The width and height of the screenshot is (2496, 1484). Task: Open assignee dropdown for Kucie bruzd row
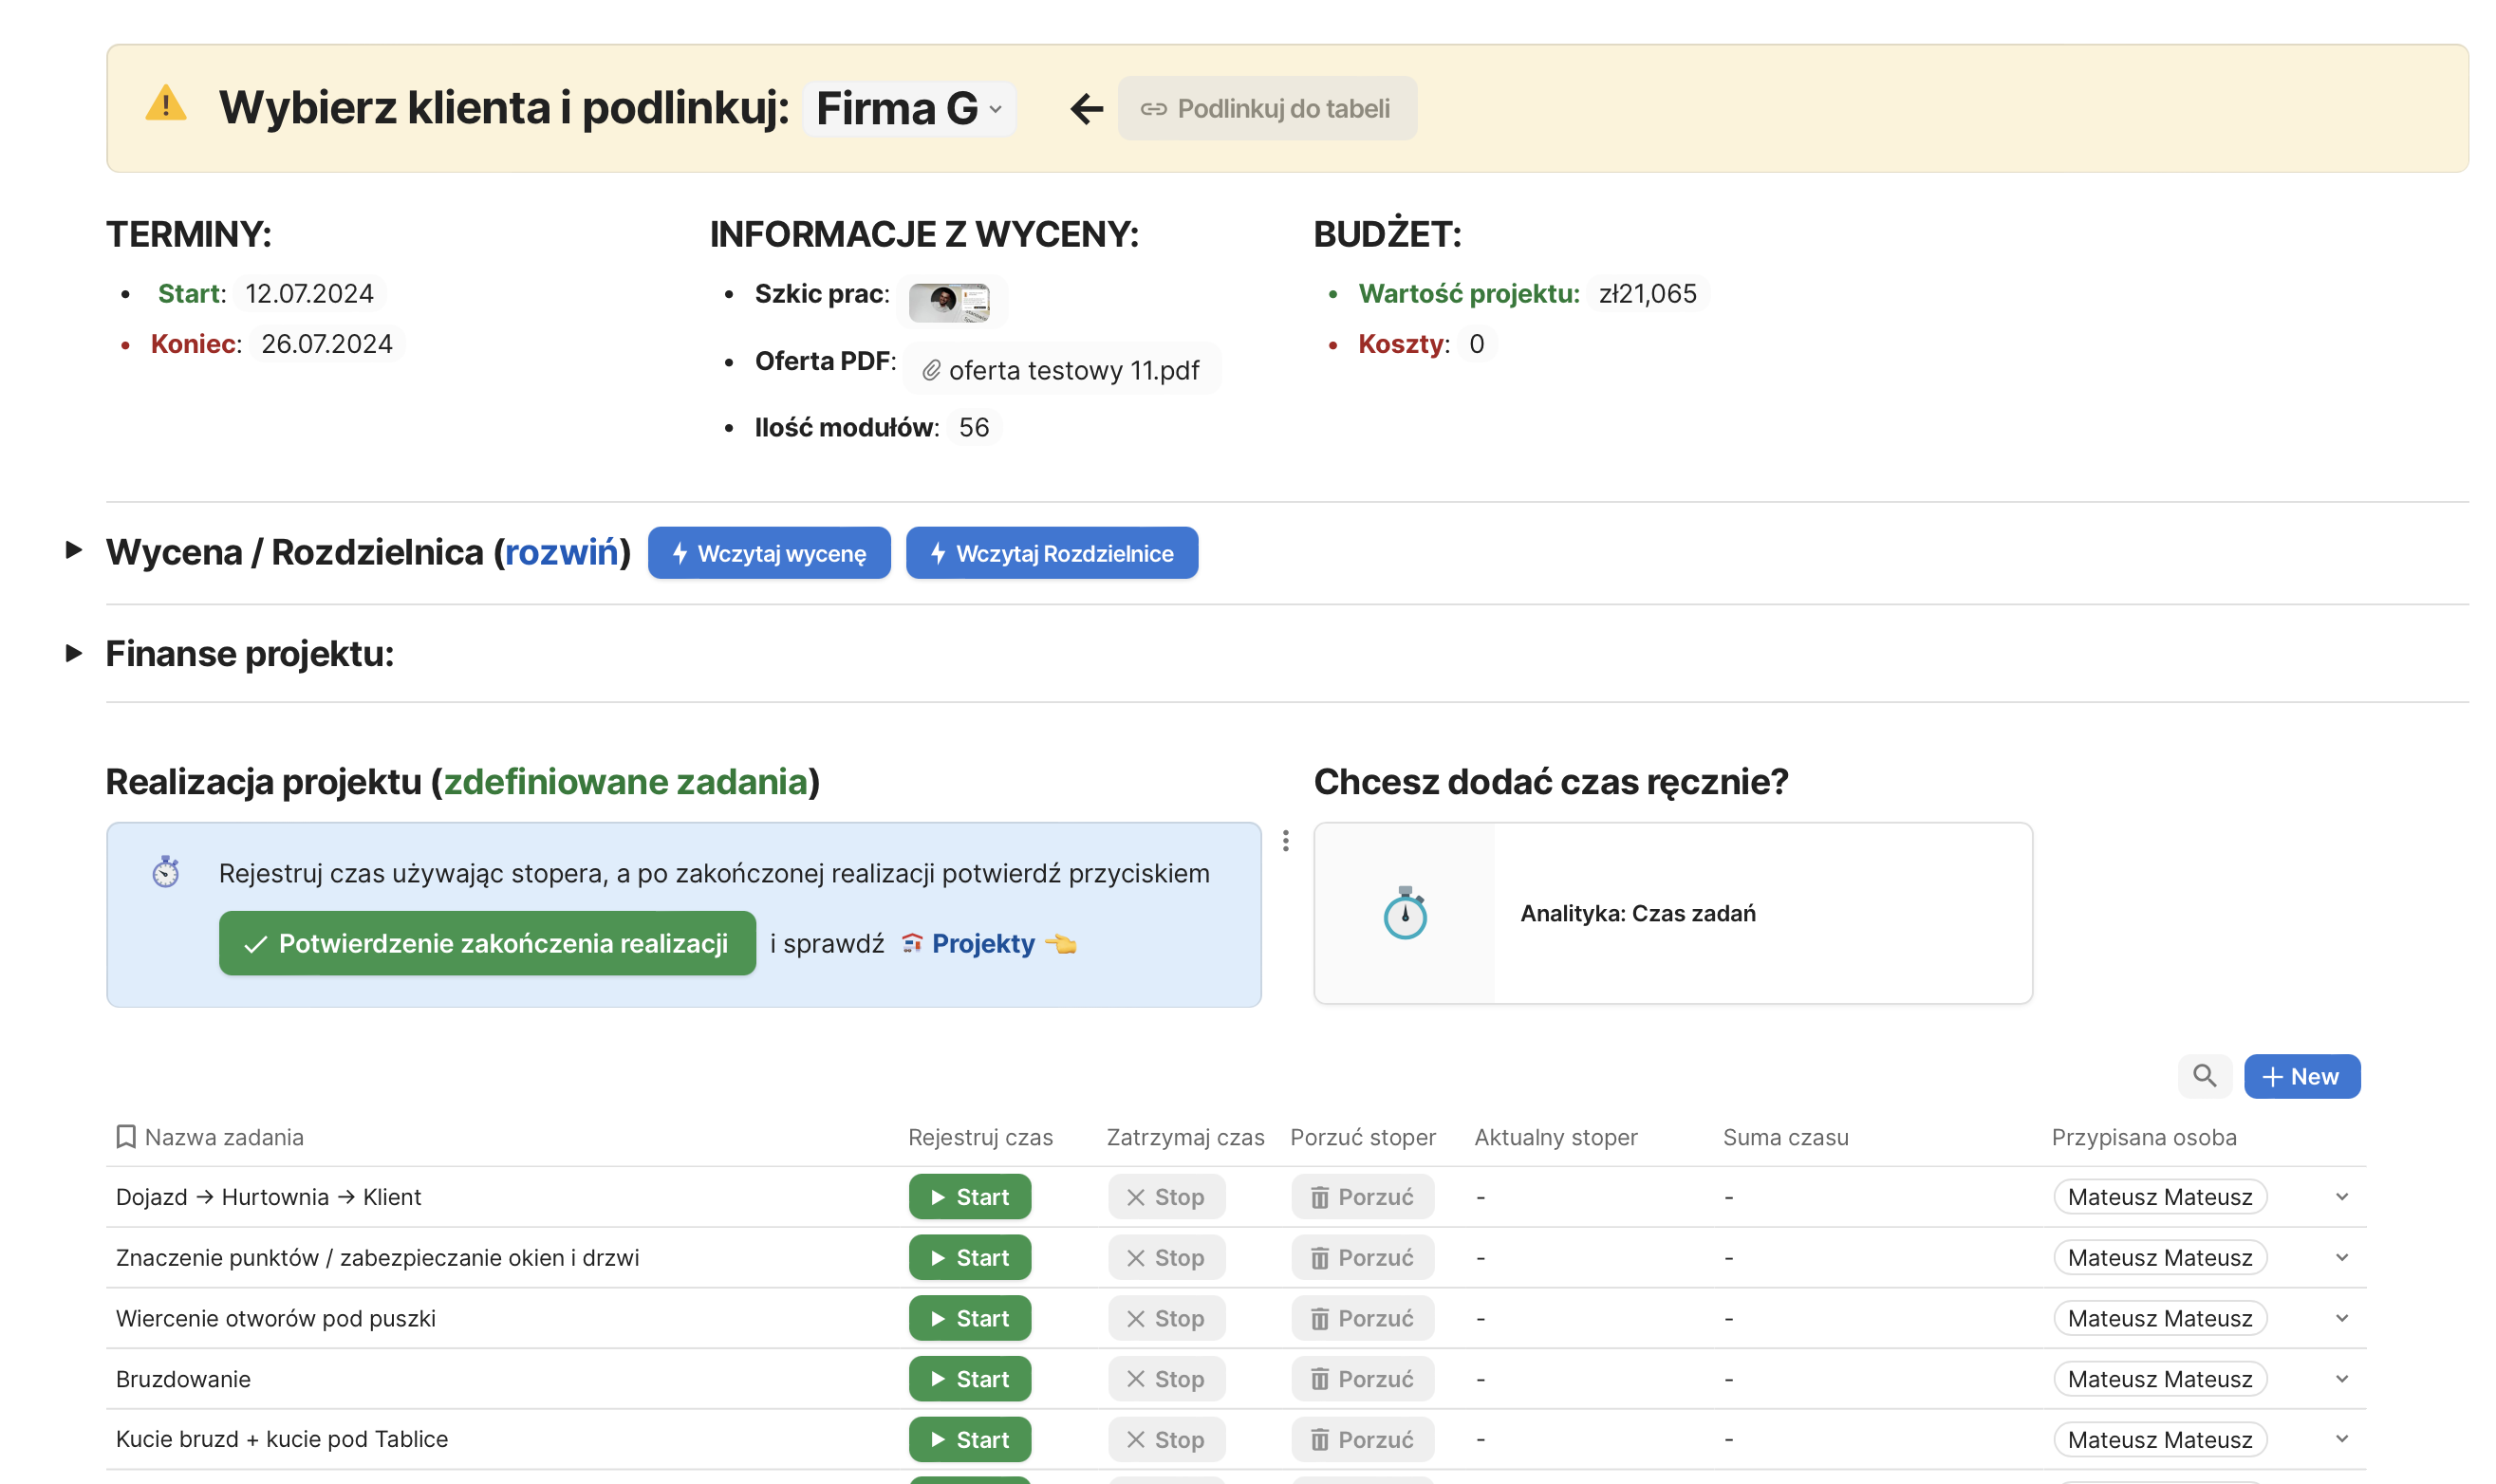(2341, 1439)
